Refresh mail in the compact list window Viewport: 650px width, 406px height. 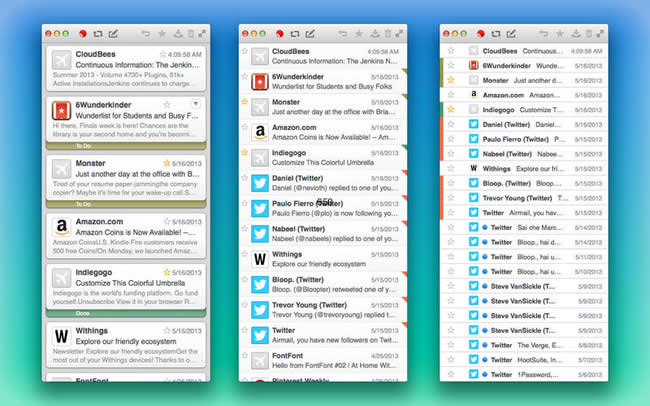coord(496,34)
